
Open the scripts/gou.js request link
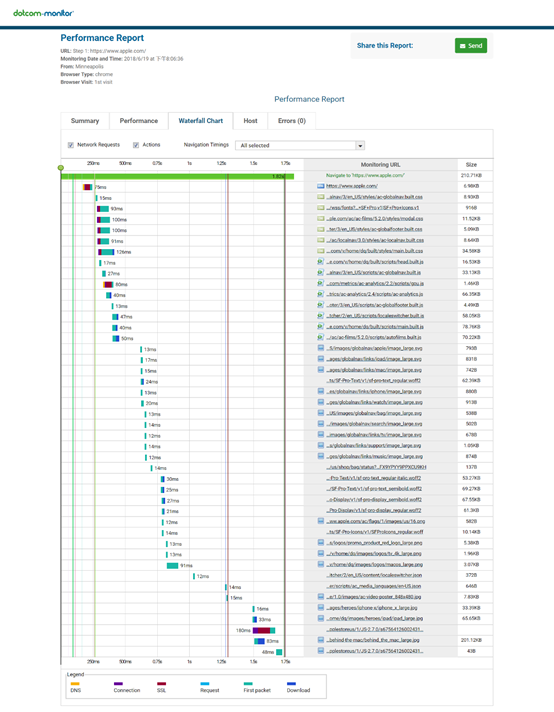(375, 283)
